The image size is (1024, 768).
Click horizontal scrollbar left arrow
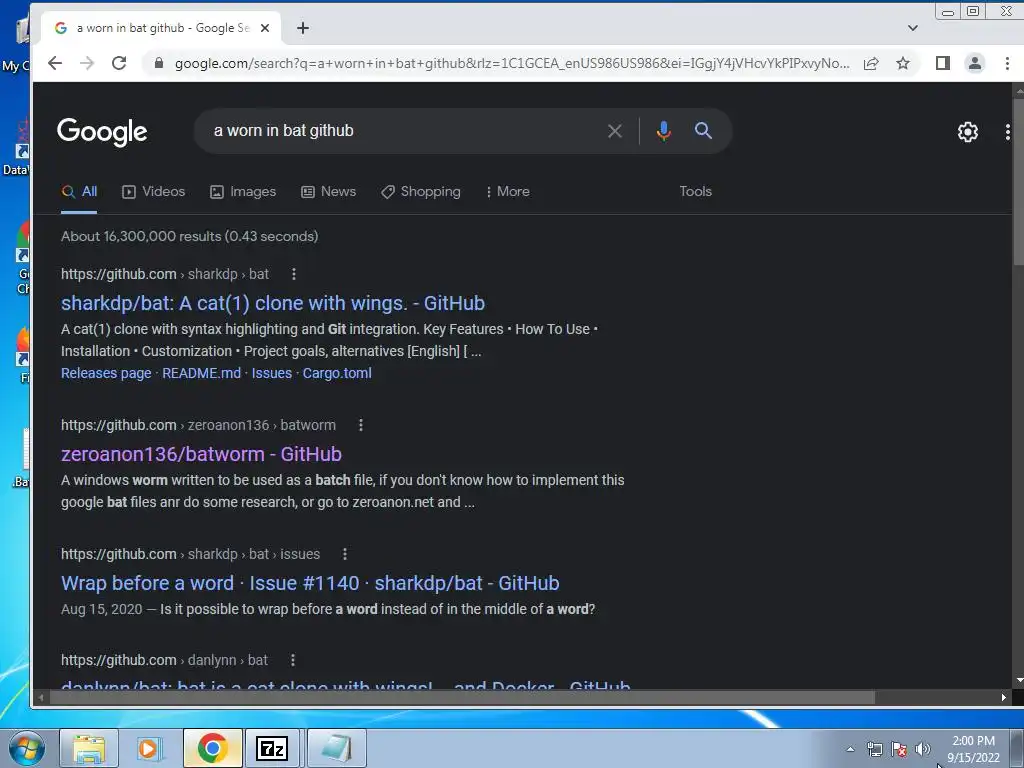coord(40,697)
